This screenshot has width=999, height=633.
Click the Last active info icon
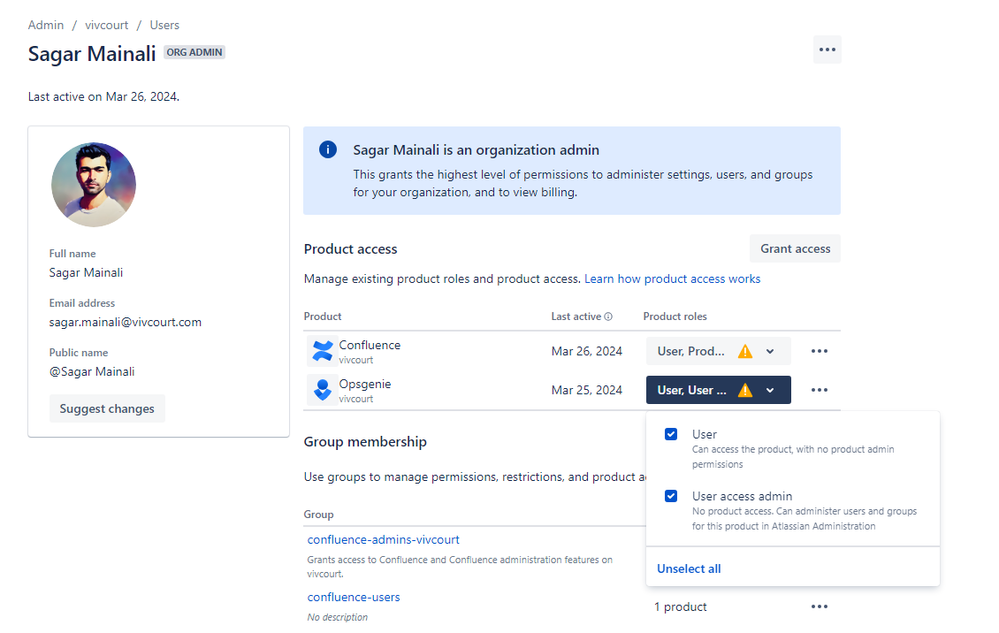click(608, 316)
